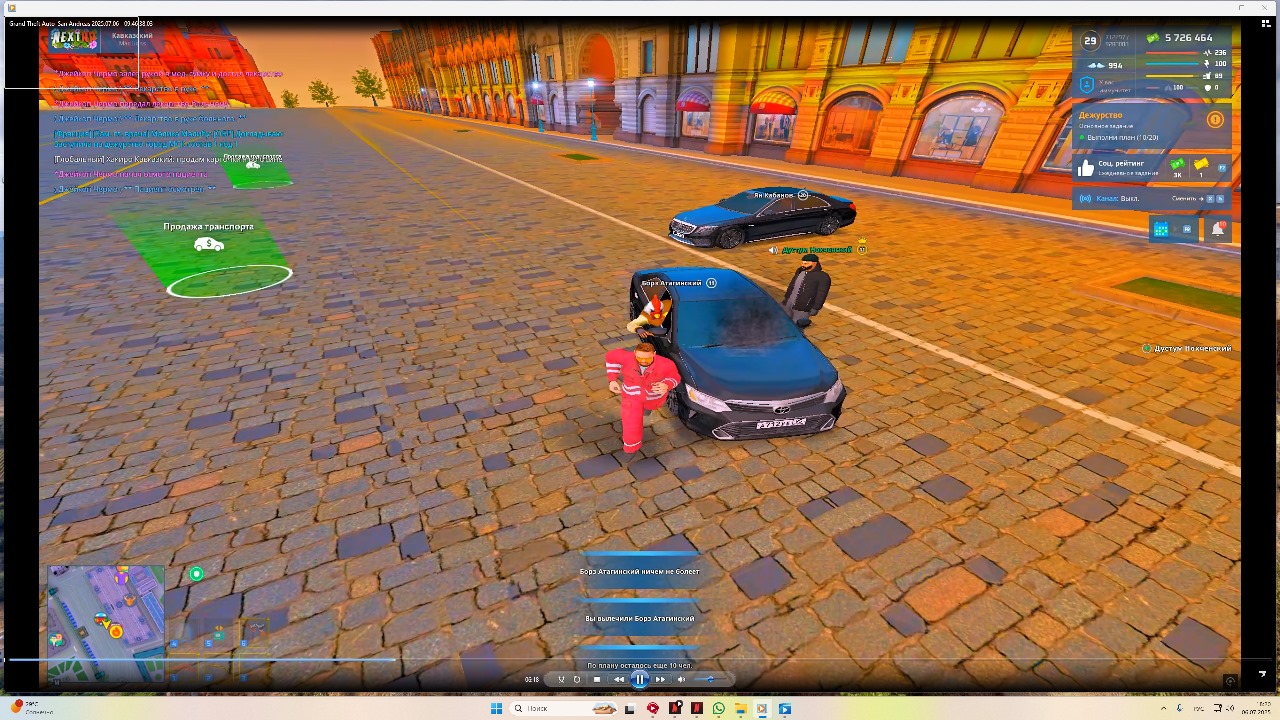The width and height of the screenshot is (1280, 720).
Task: Click the immunity shield icon
Action: pyautogui.click(x=1087, y=86)
